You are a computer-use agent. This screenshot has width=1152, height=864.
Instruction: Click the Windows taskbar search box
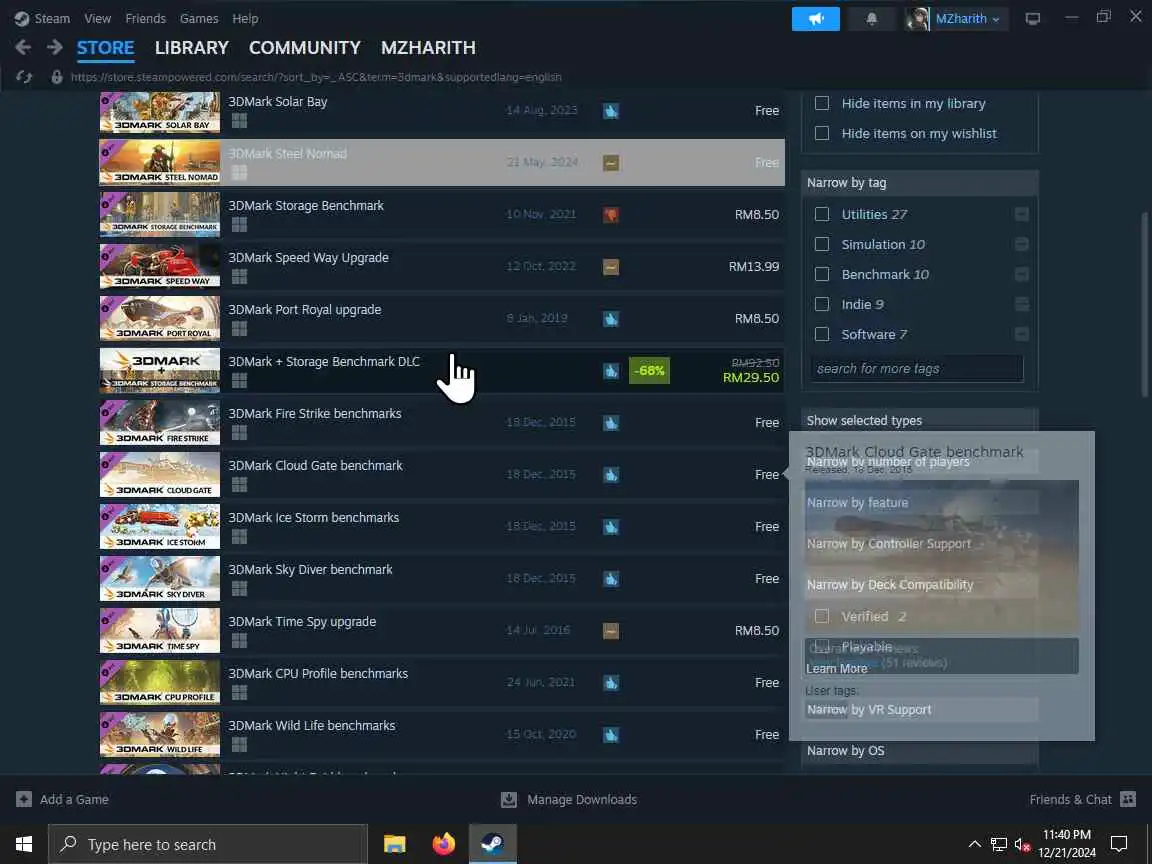[x=208, y=844]
